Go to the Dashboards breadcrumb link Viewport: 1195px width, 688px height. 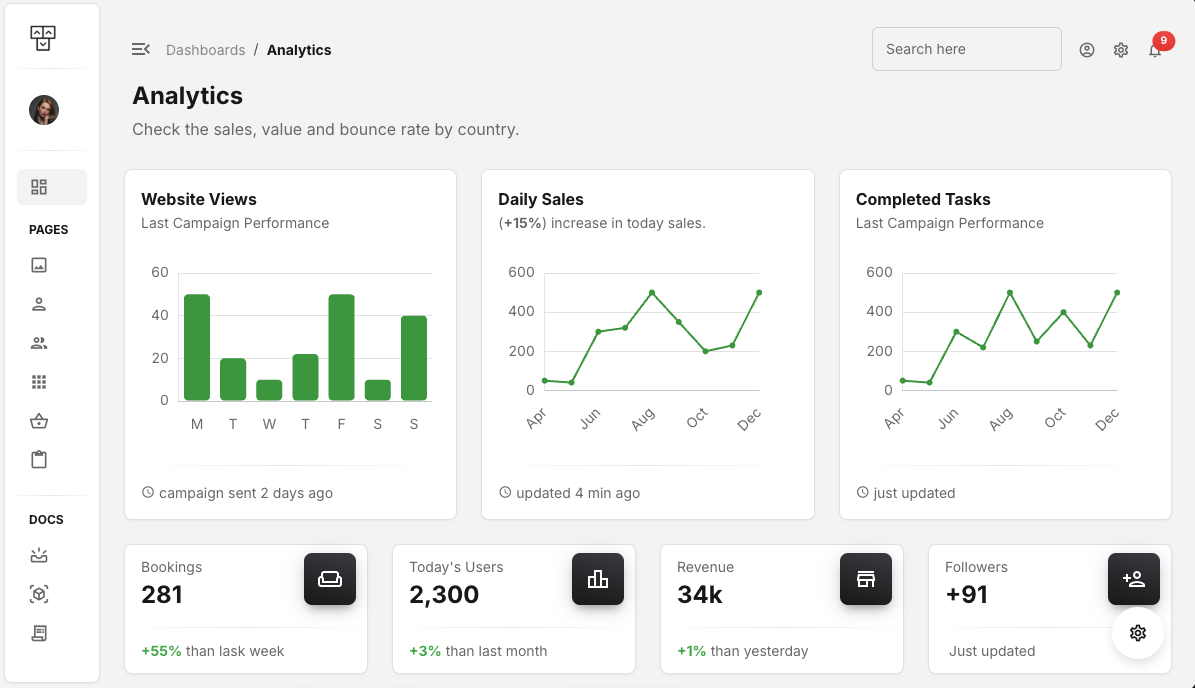206,50
